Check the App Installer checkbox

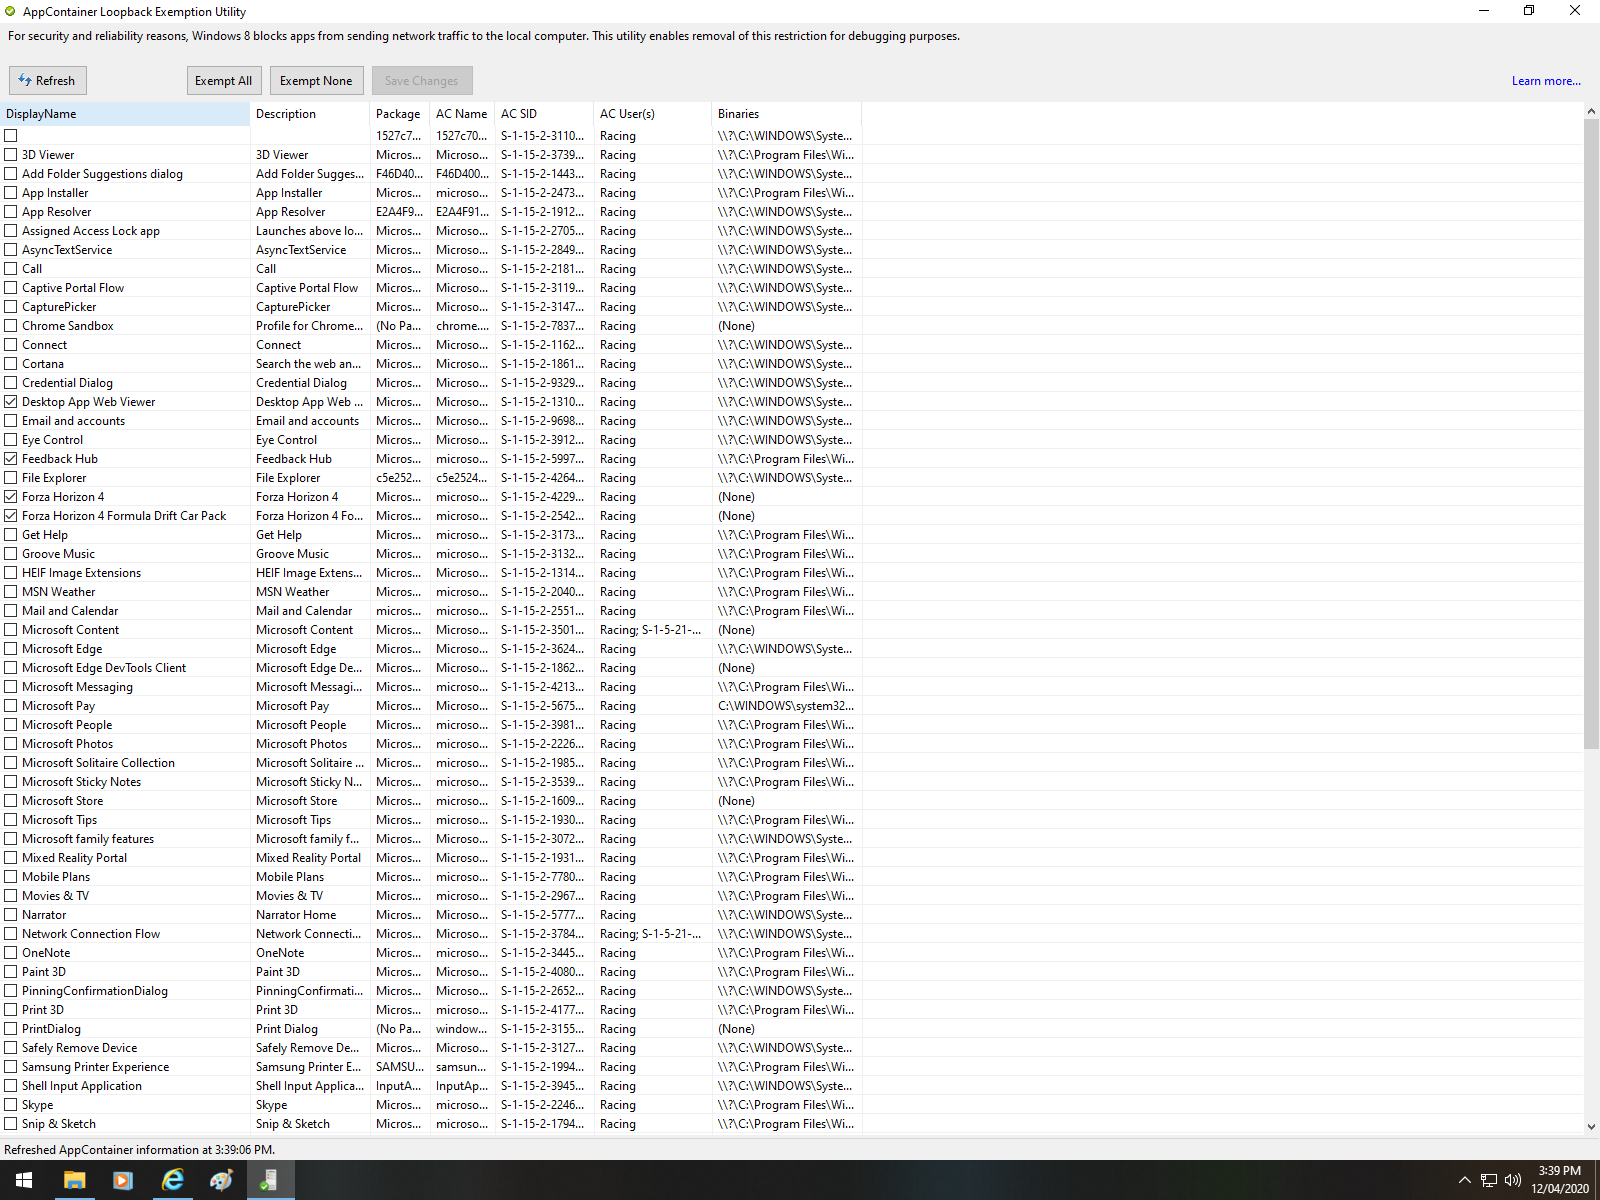(x=11, y=193)
